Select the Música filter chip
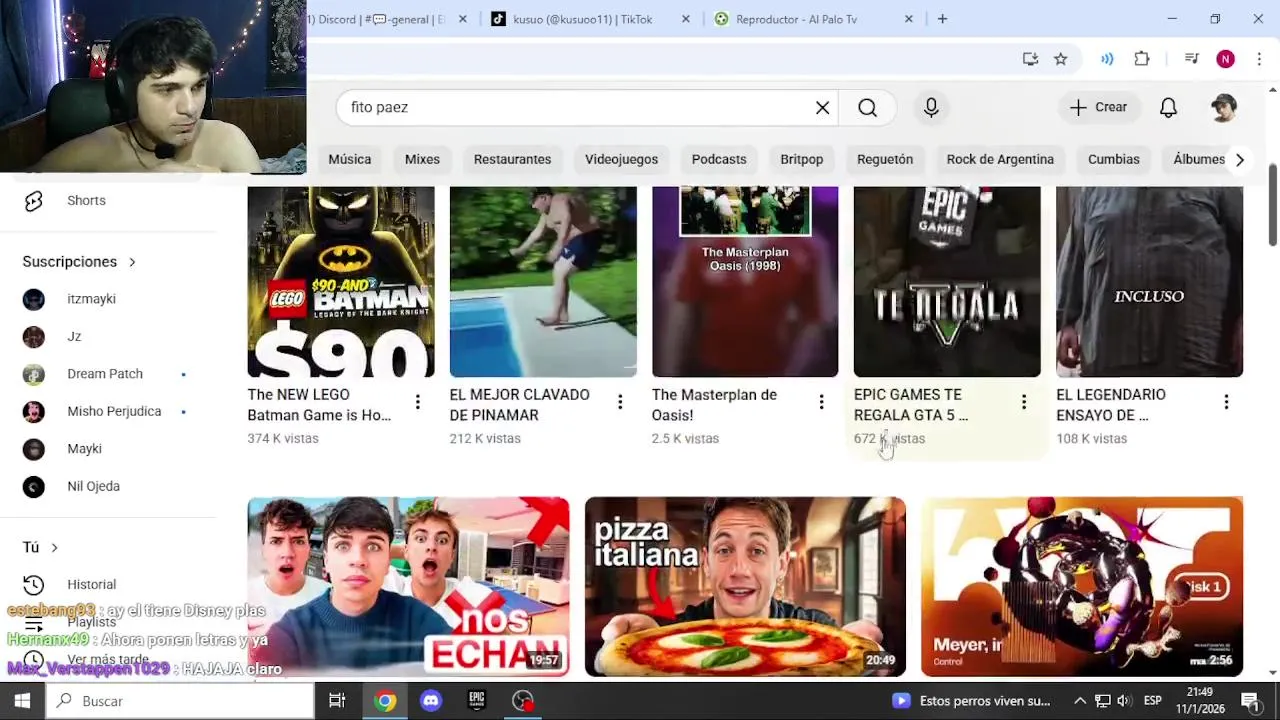This screenshot has height=720, width=1280. click(x=349, y=159)
